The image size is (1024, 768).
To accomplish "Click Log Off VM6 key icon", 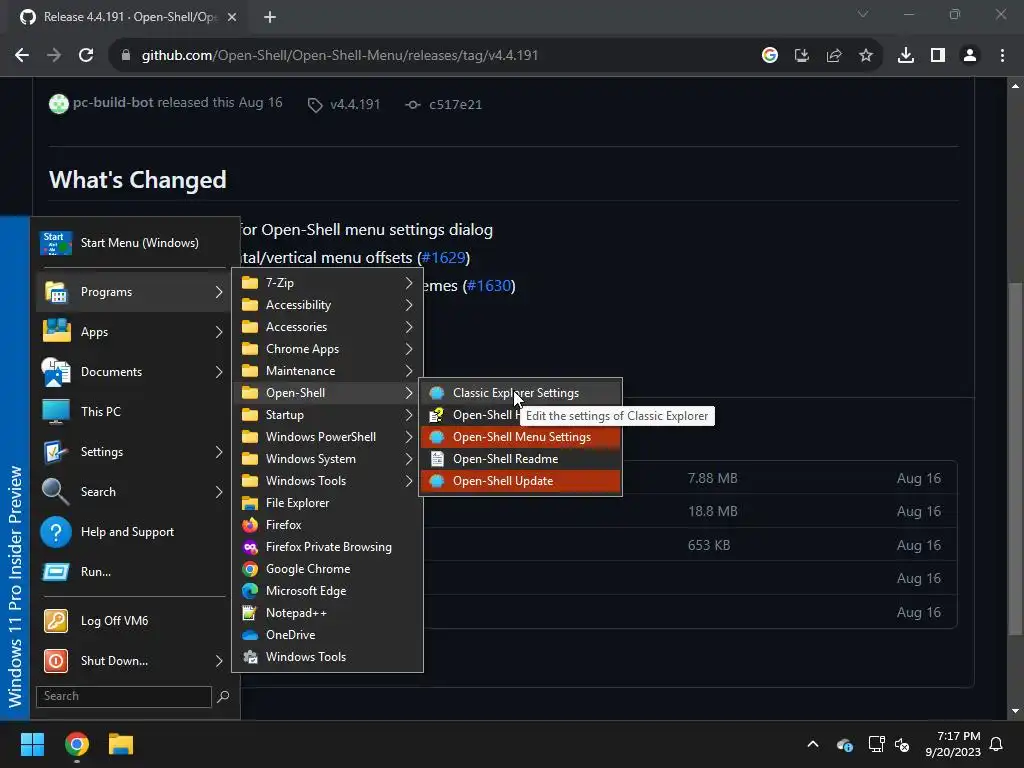I will pyautogui.click(x=56, y=620).
